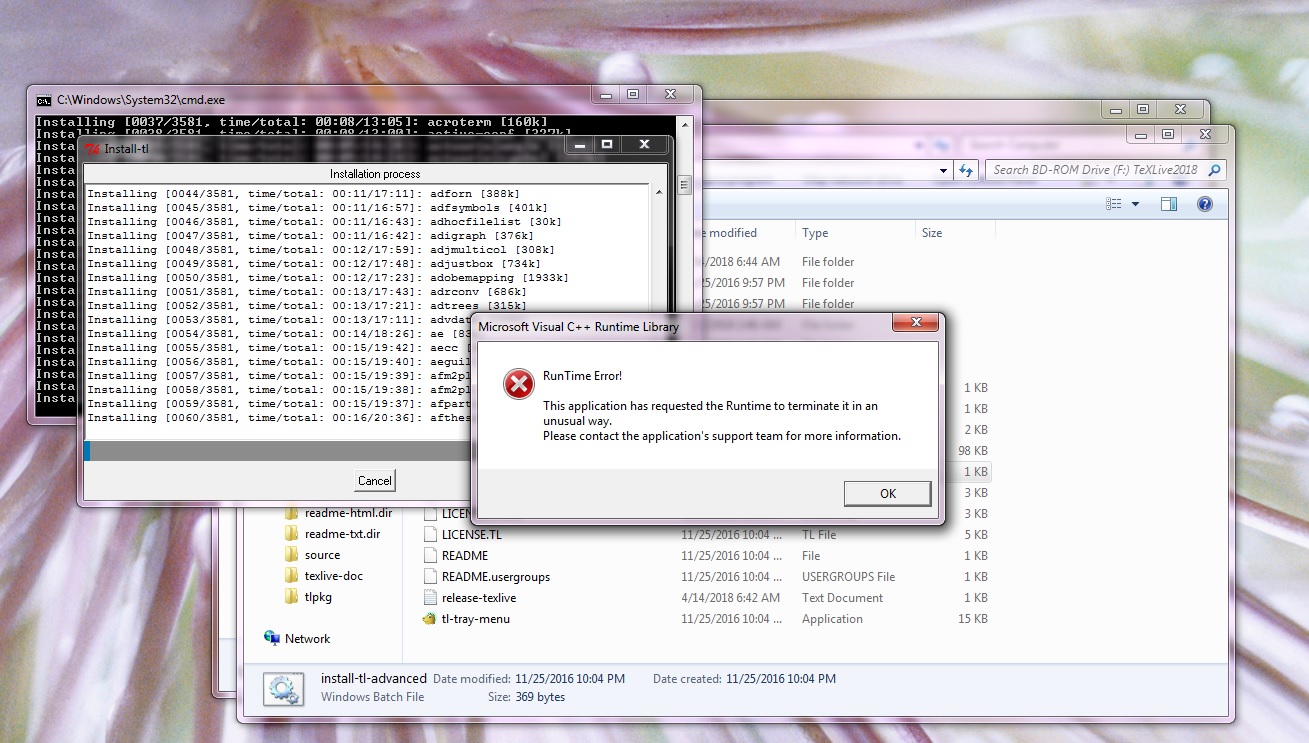Click the "adforn [388k]" log line in Install-tl
This screenshot has width=1309, height=743.
tap(304, 193)
